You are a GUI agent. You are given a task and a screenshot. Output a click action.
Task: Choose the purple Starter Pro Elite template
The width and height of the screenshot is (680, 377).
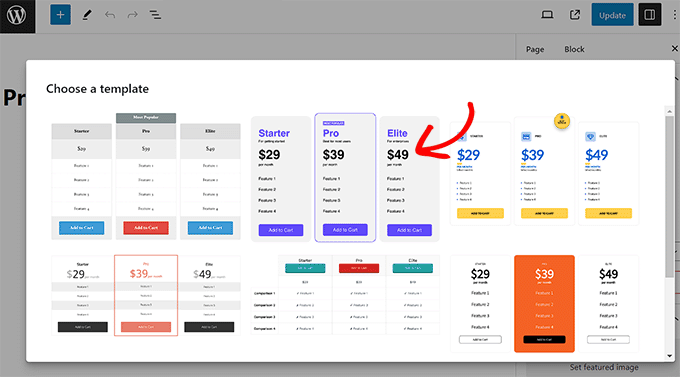click(x=345, y=177)
